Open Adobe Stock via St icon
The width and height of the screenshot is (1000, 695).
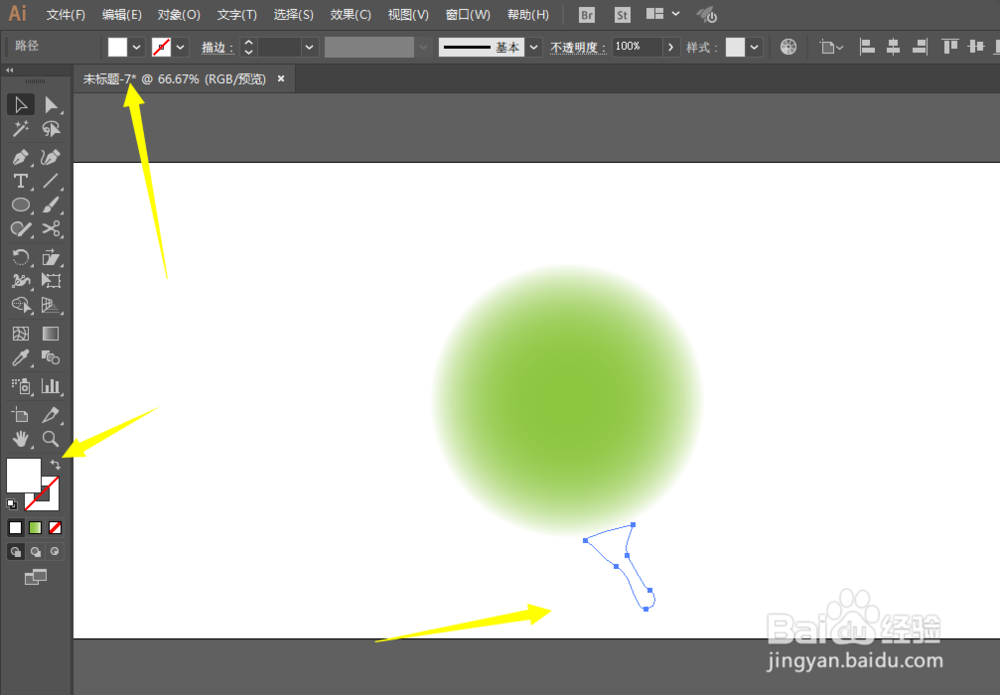click(622, 15)
